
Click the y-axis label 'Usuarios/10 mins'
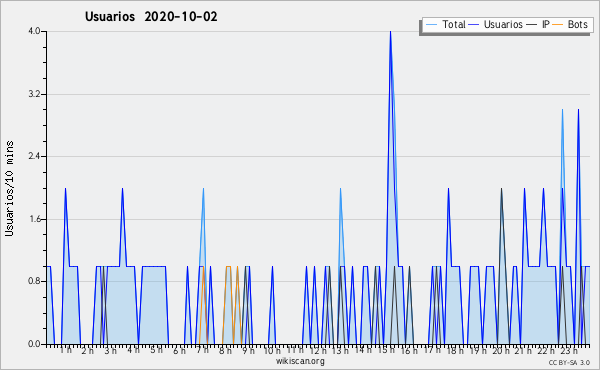(x=9, y=189)
